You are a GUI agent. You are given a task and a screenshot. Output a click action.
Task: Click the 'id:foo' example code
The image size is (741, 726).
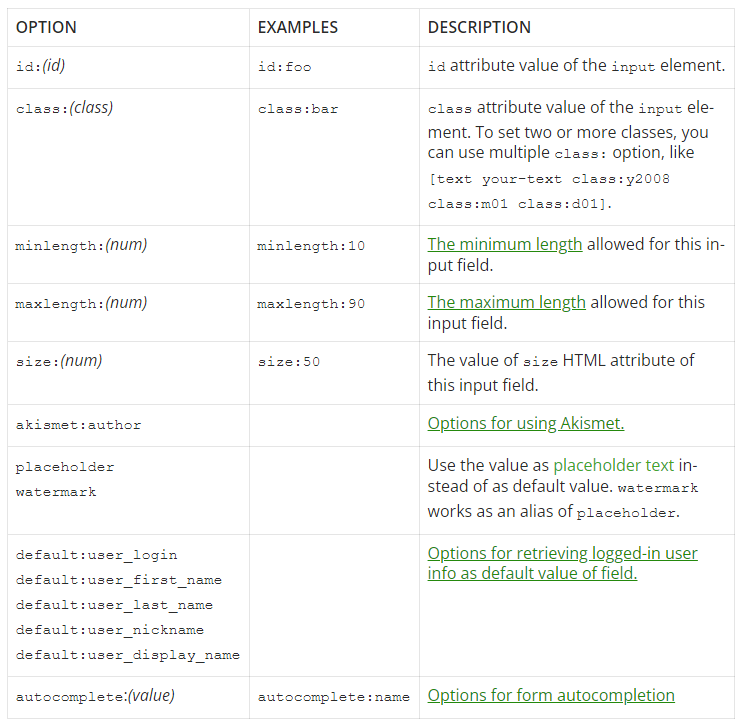[x=285, y=68]
